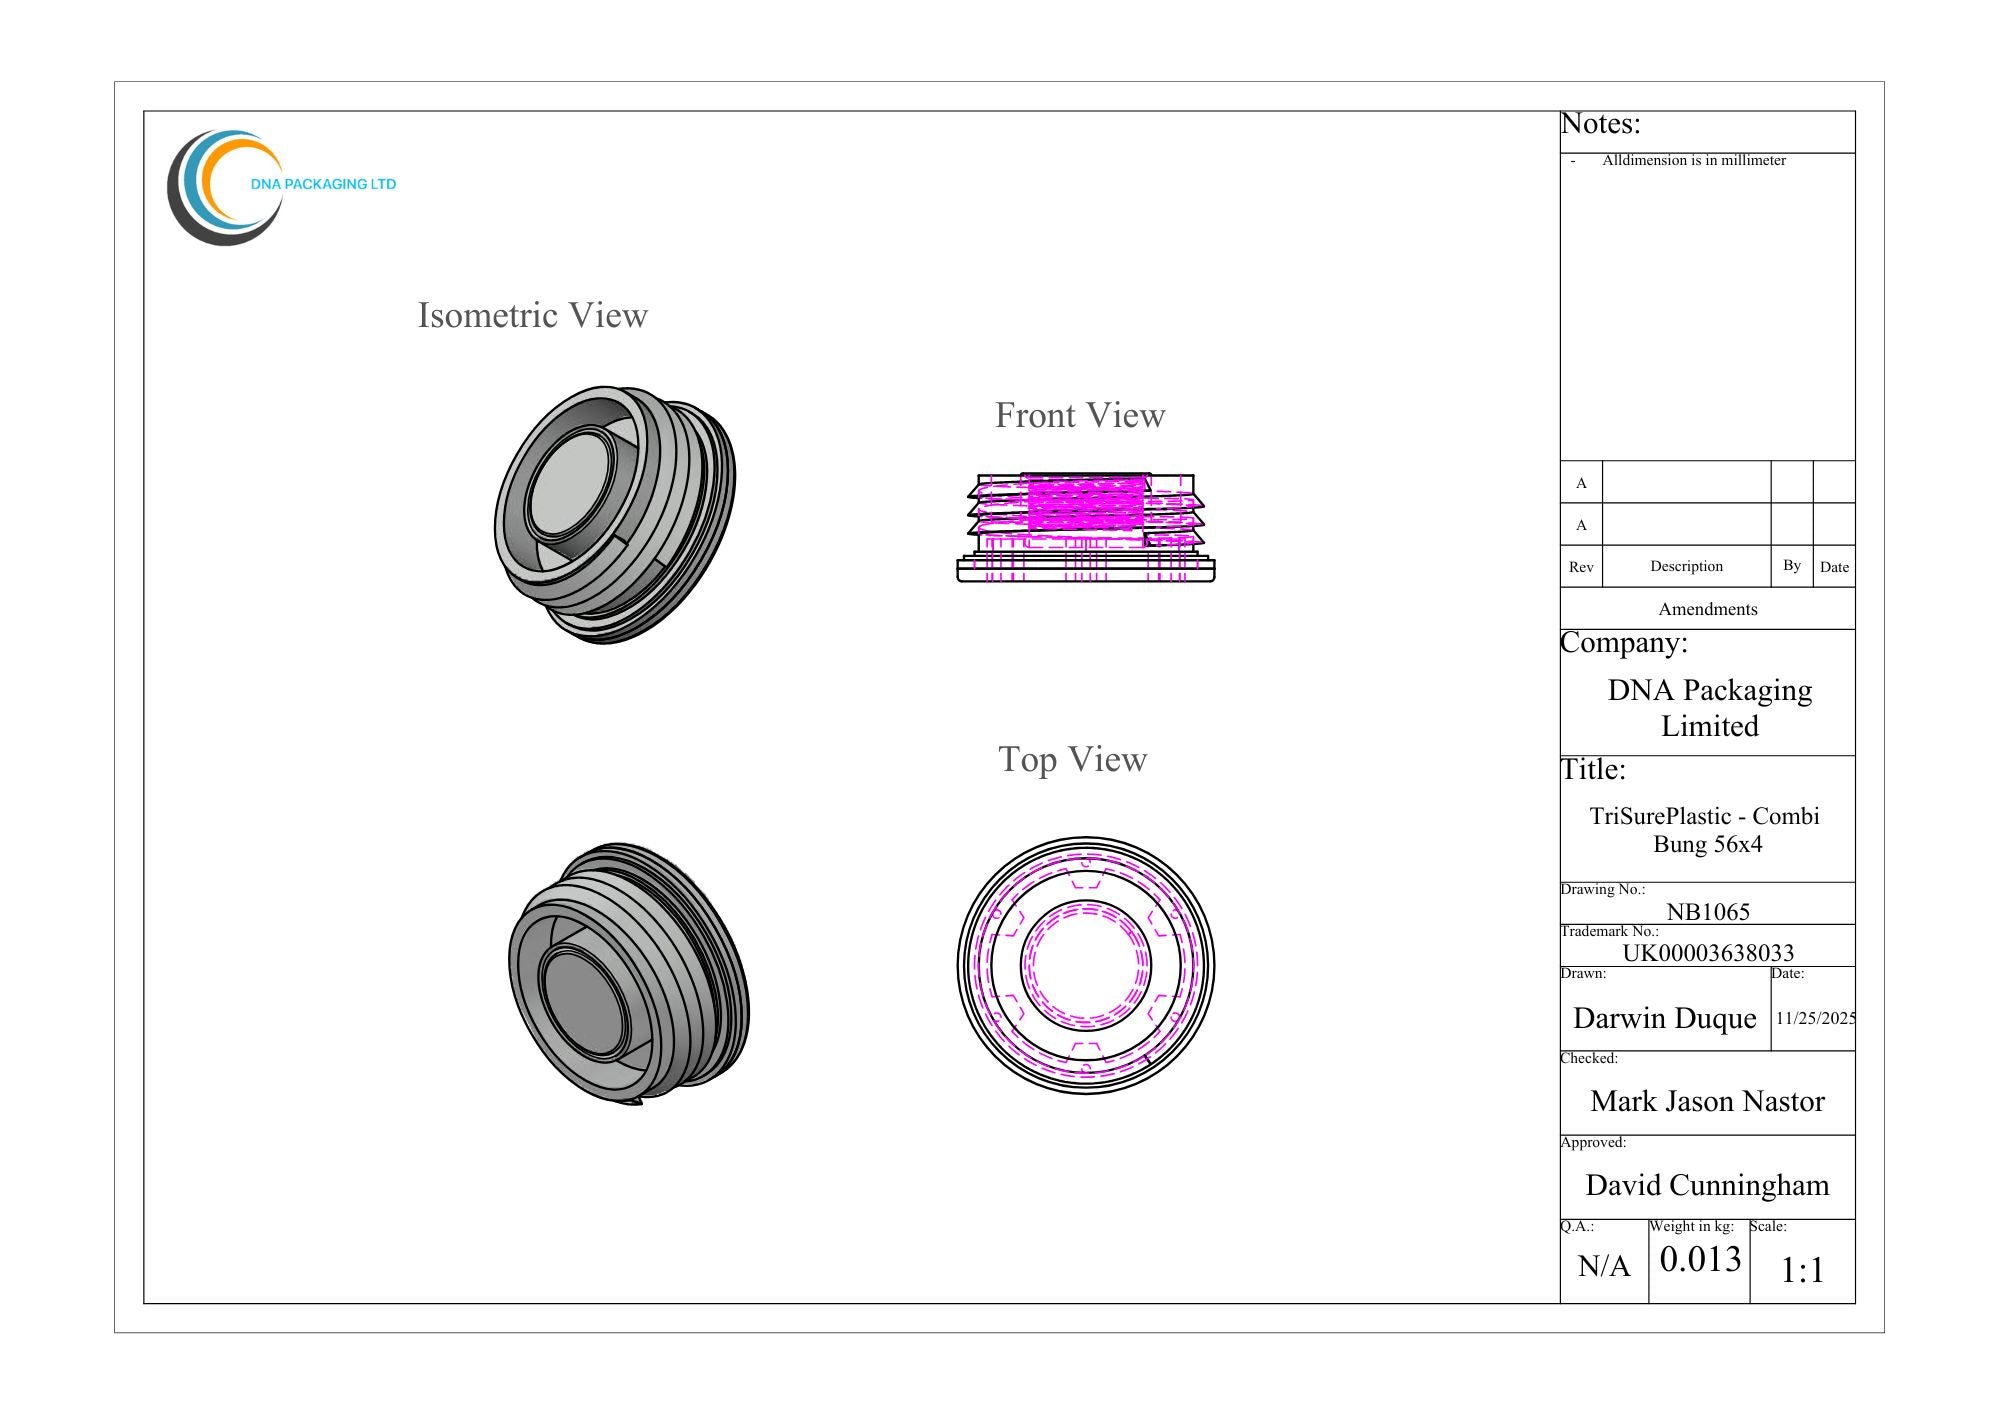The width and height of the screenshot is (2000, 1414).
Task: Click the 'Approved:' label
Action: pos(1593,1142)
